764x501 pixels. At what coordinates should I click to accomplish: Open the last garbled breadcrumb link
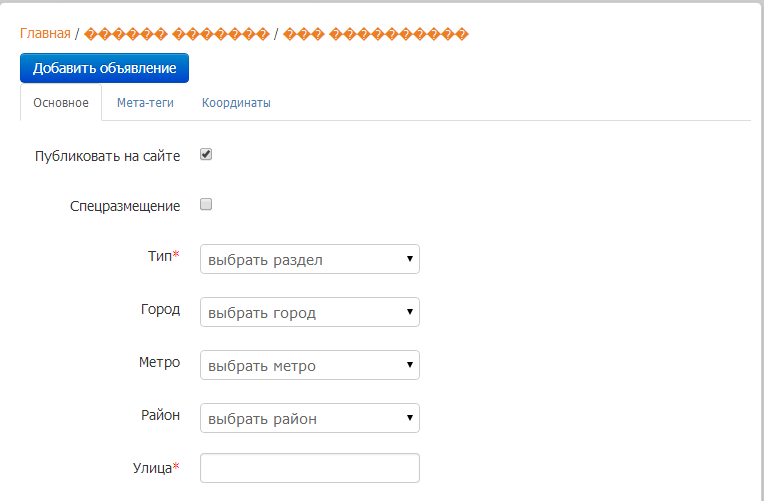(x=376, y=34)
